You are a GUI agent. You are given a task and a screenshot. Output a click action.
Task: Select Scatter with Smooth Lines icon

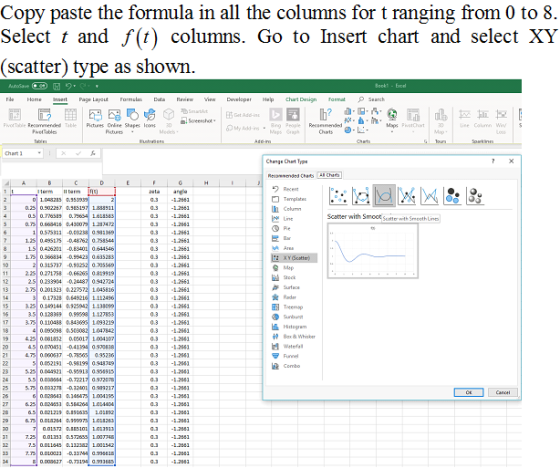tap(384, 196)
